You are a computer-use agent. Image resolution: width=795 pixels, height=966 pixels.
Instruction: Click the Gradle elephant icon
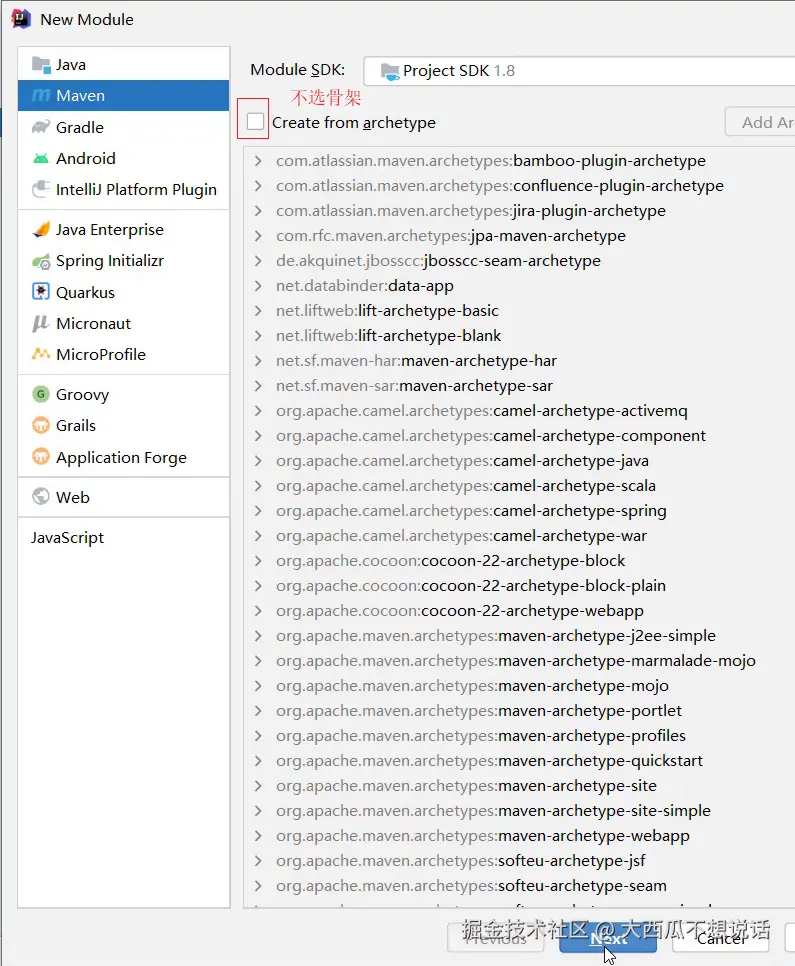point(41,128)
